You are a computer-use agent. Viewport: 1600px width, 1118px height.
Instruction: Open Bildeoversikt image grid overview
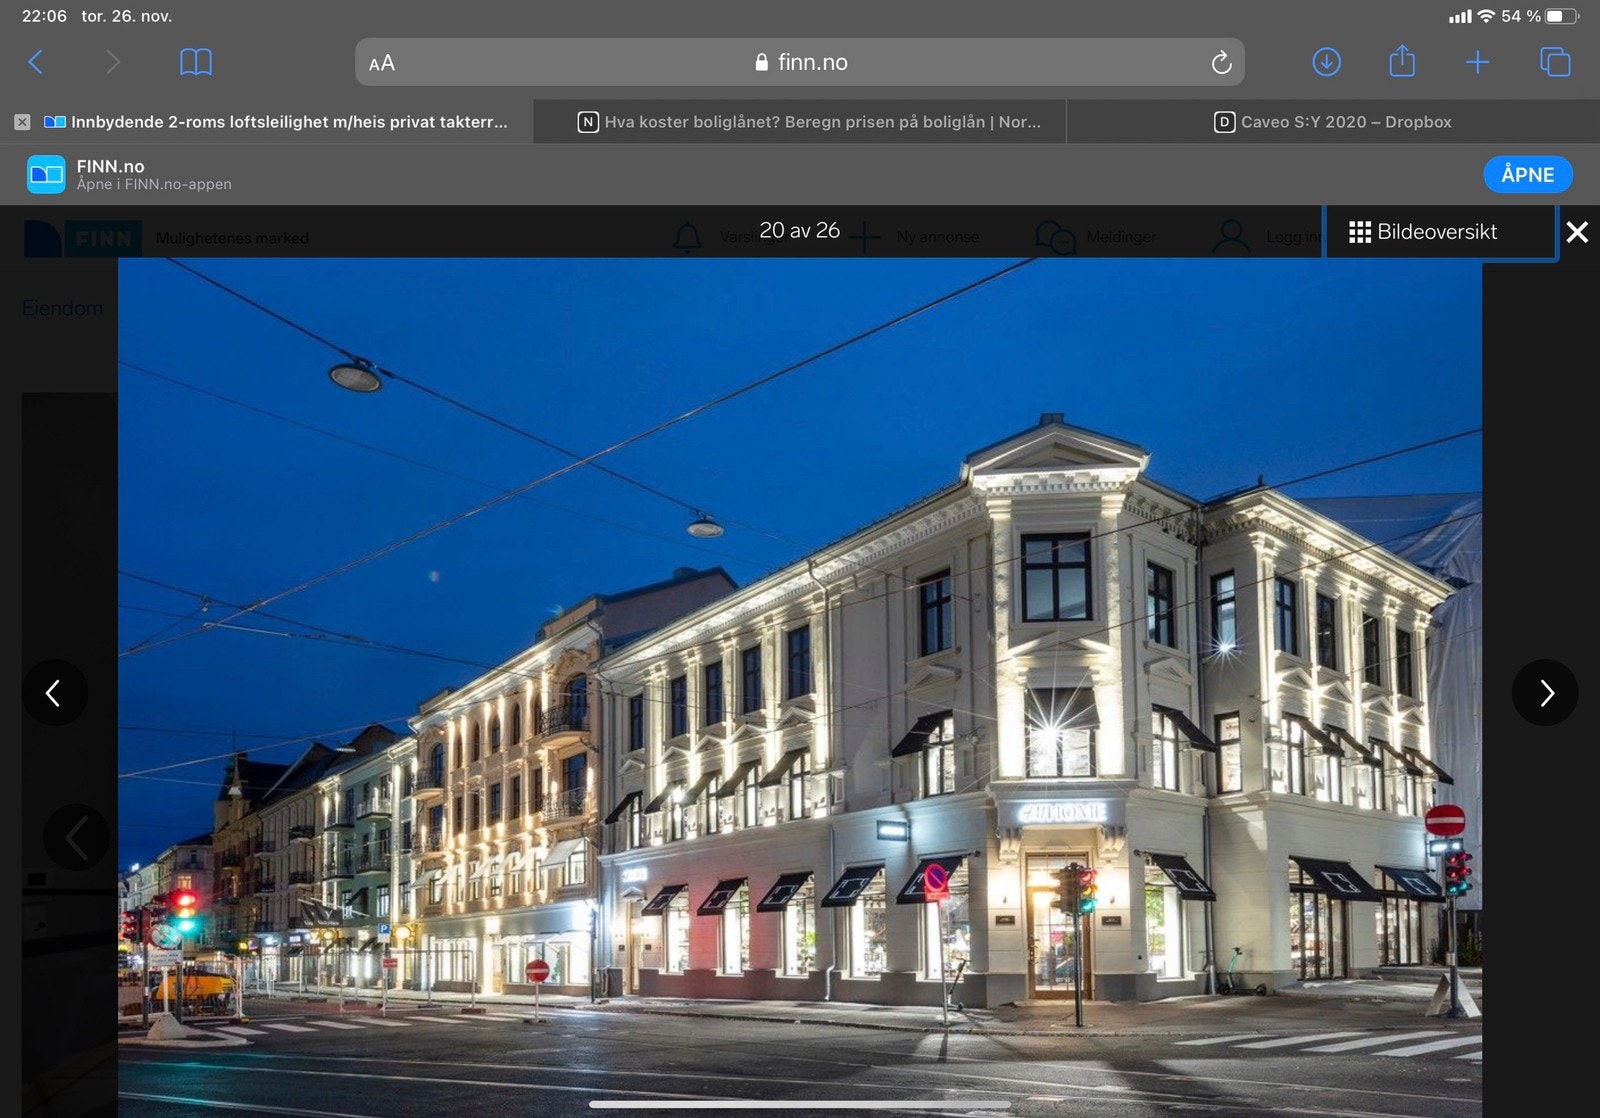click(1422, 232)
